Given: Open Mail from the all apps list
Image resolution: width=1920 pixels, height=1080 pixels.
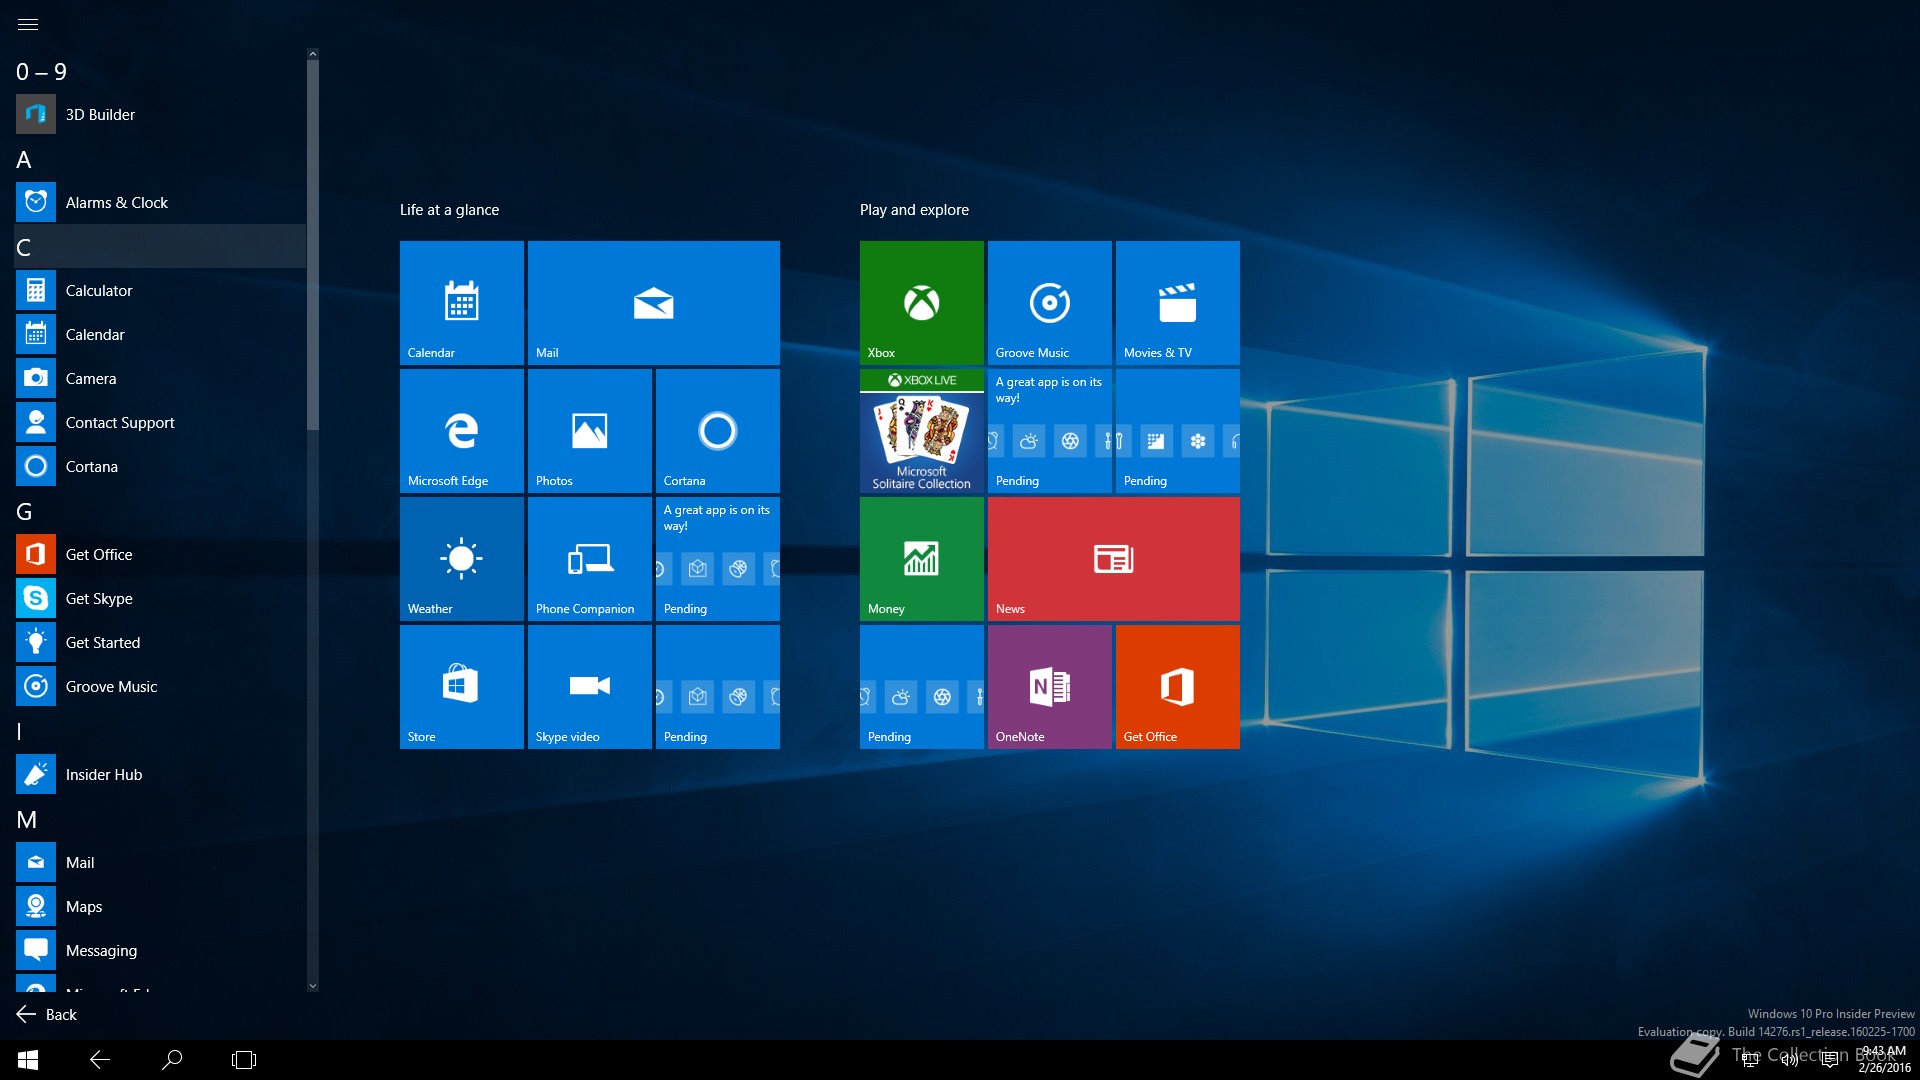Looking at the screenshot, I should coord(160,863).
